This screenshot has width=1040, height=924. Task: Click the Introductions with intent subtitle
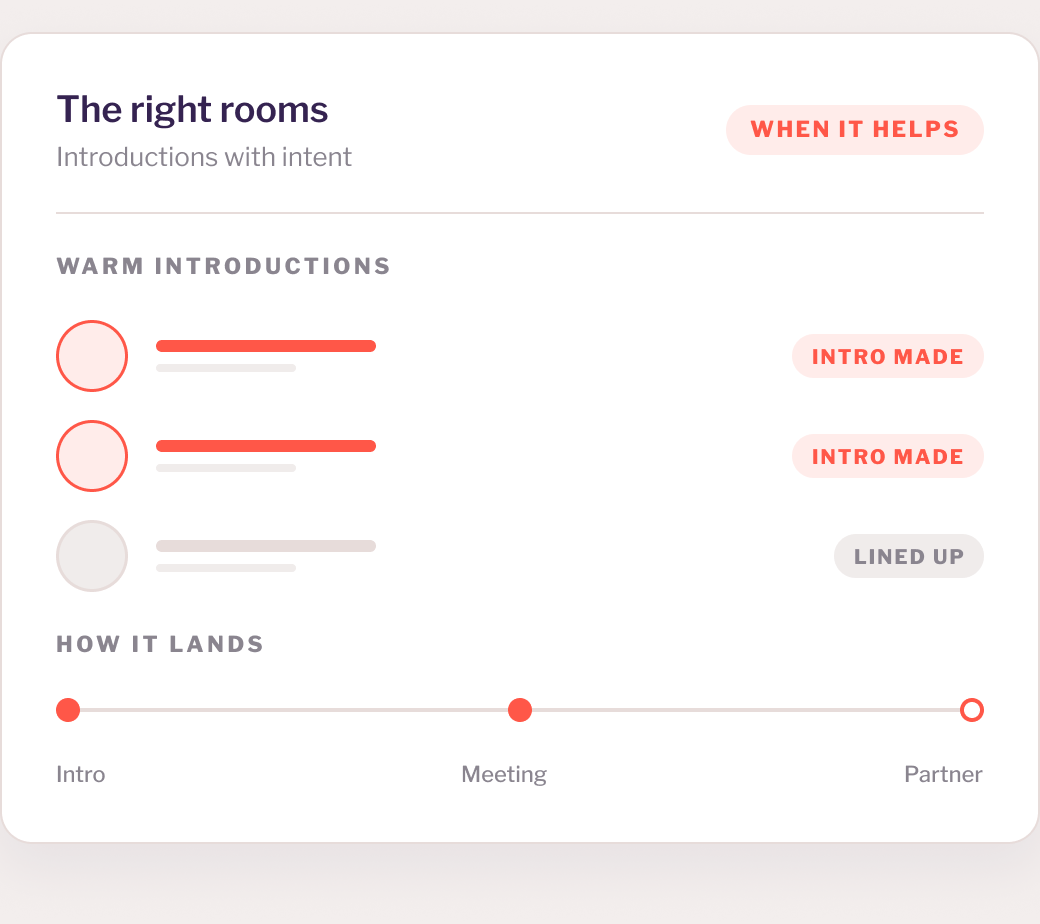(204, 157)
